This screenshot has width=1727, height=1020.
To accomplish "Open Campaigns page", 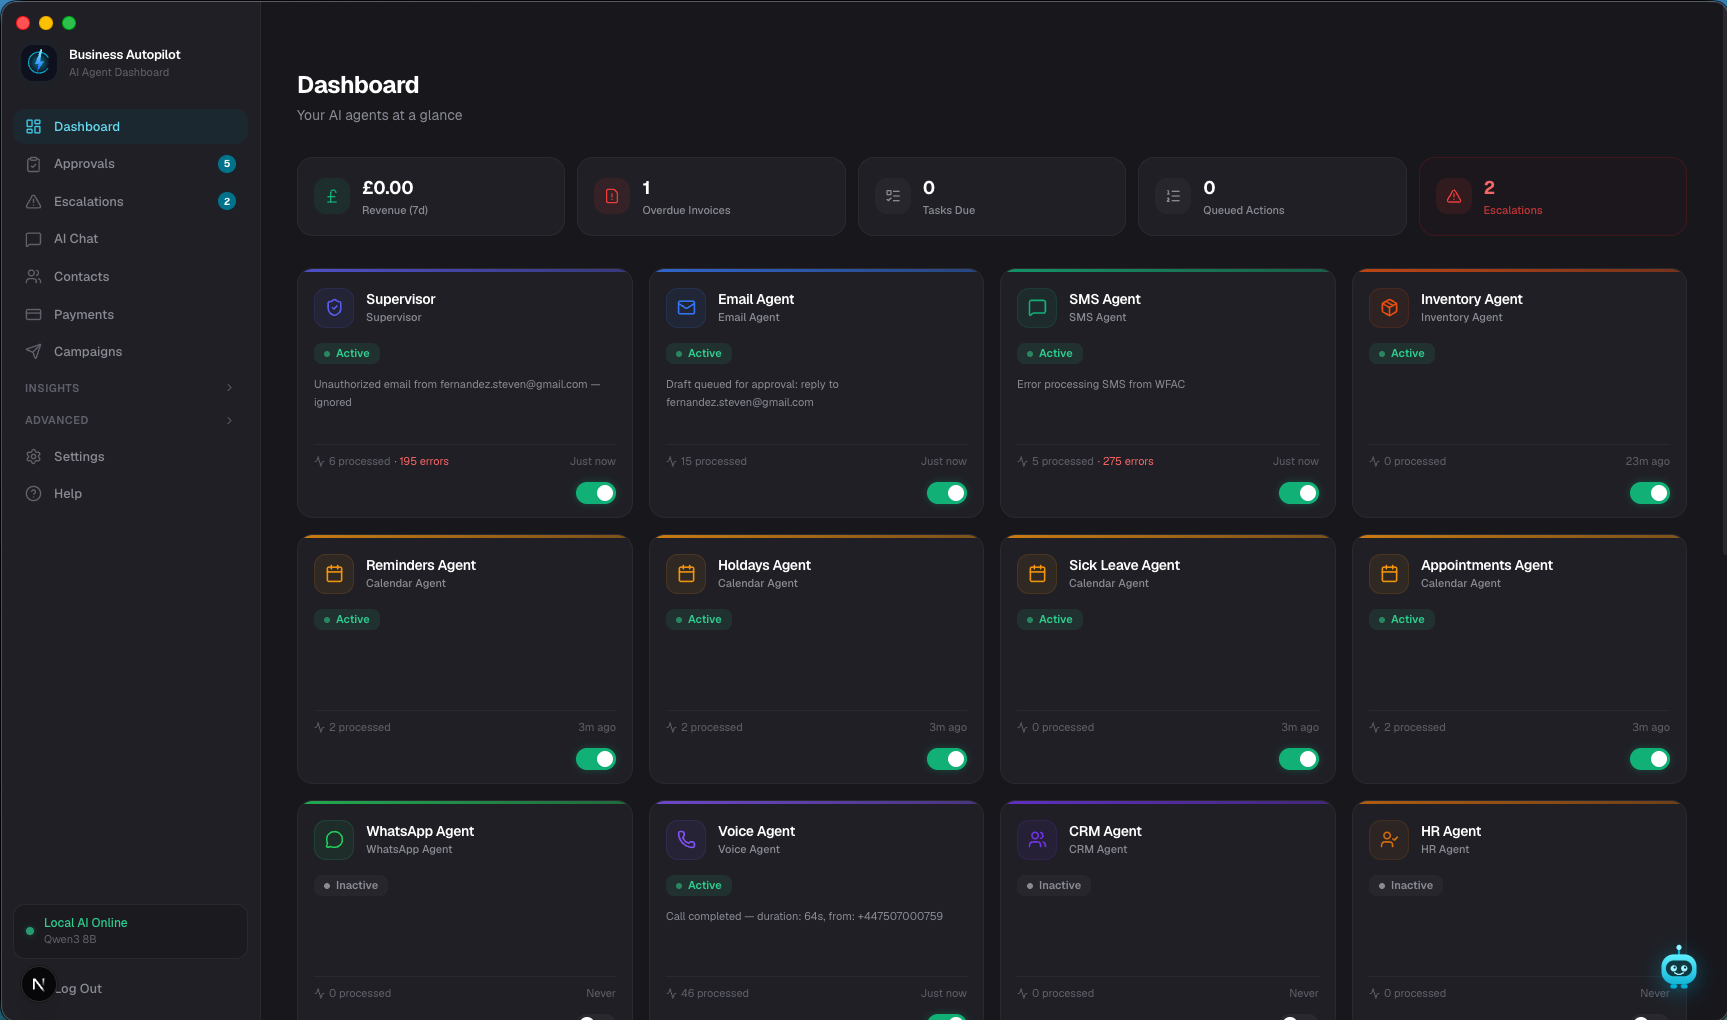I will click(131, 352).
